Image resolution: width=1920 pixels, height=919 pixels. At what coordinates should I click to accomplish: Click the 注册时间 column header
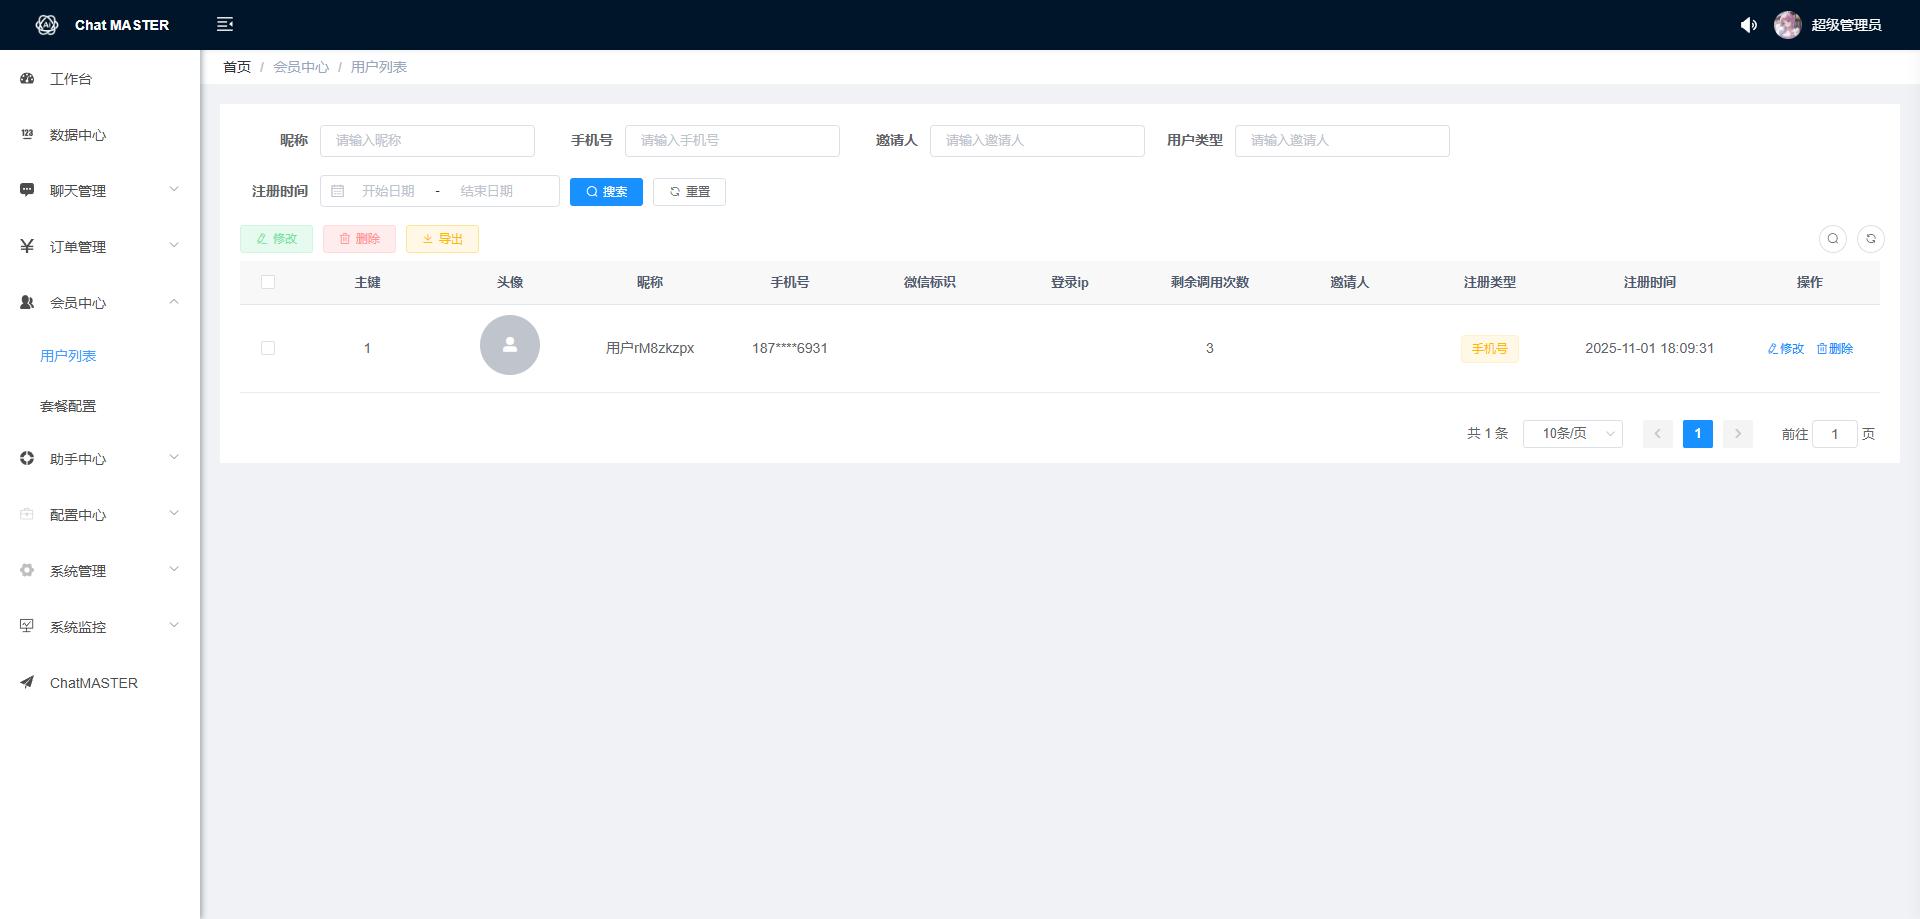[1649, 282]
